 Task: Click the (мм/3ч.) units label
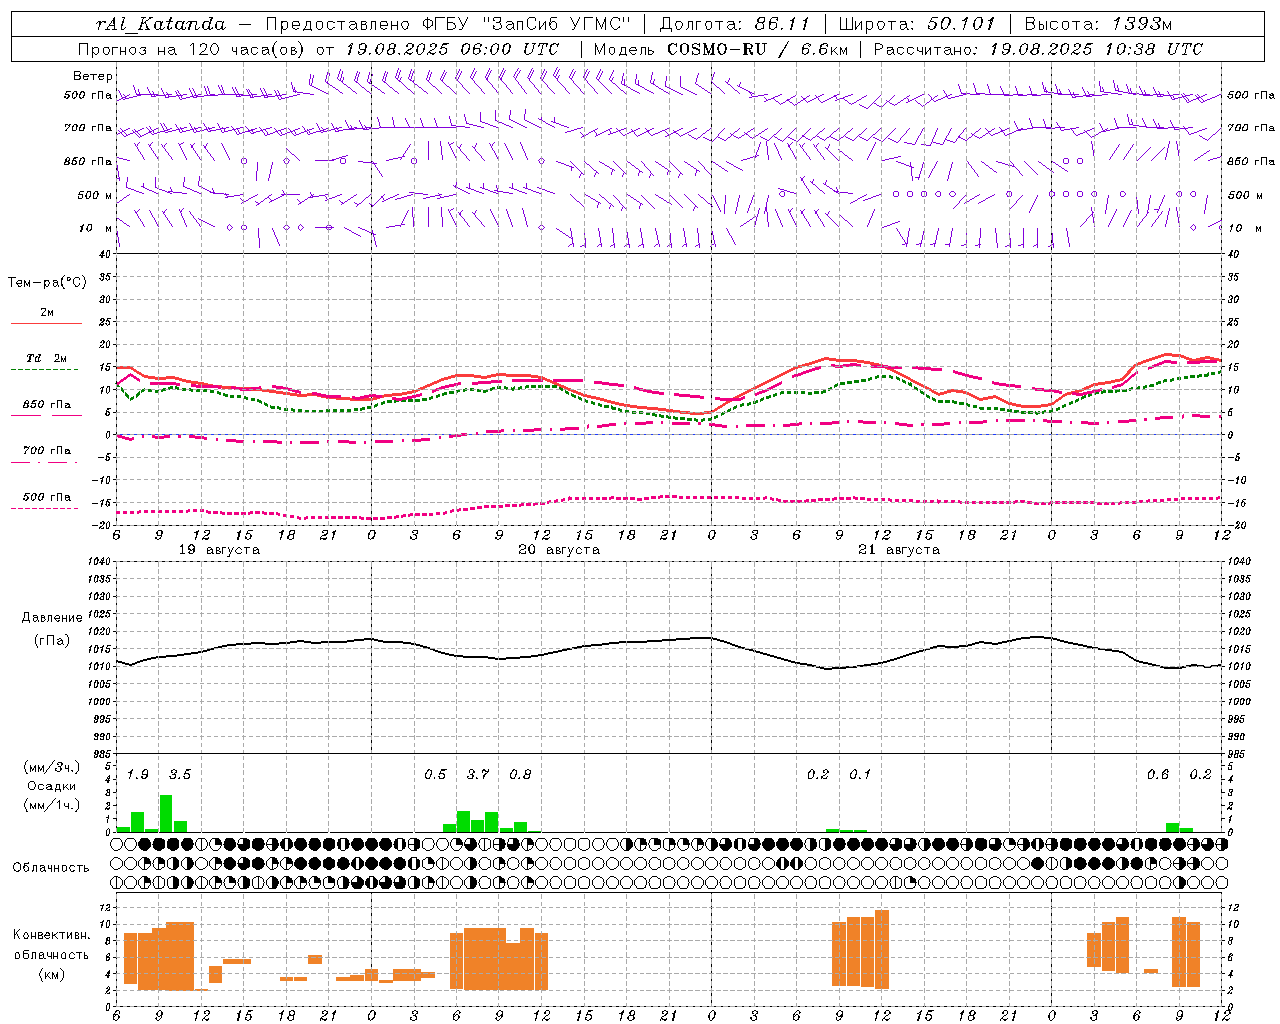coord(51,768)
